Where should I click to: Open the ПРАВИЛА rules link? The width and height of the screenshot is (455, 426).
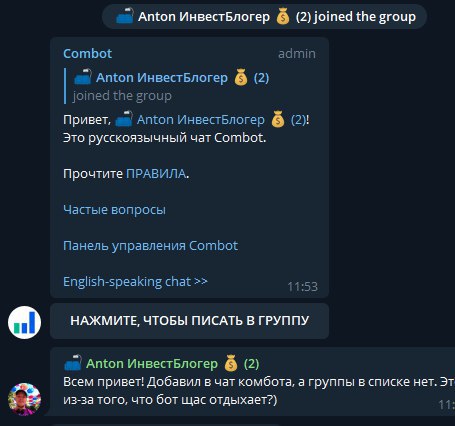click(156, 174)
